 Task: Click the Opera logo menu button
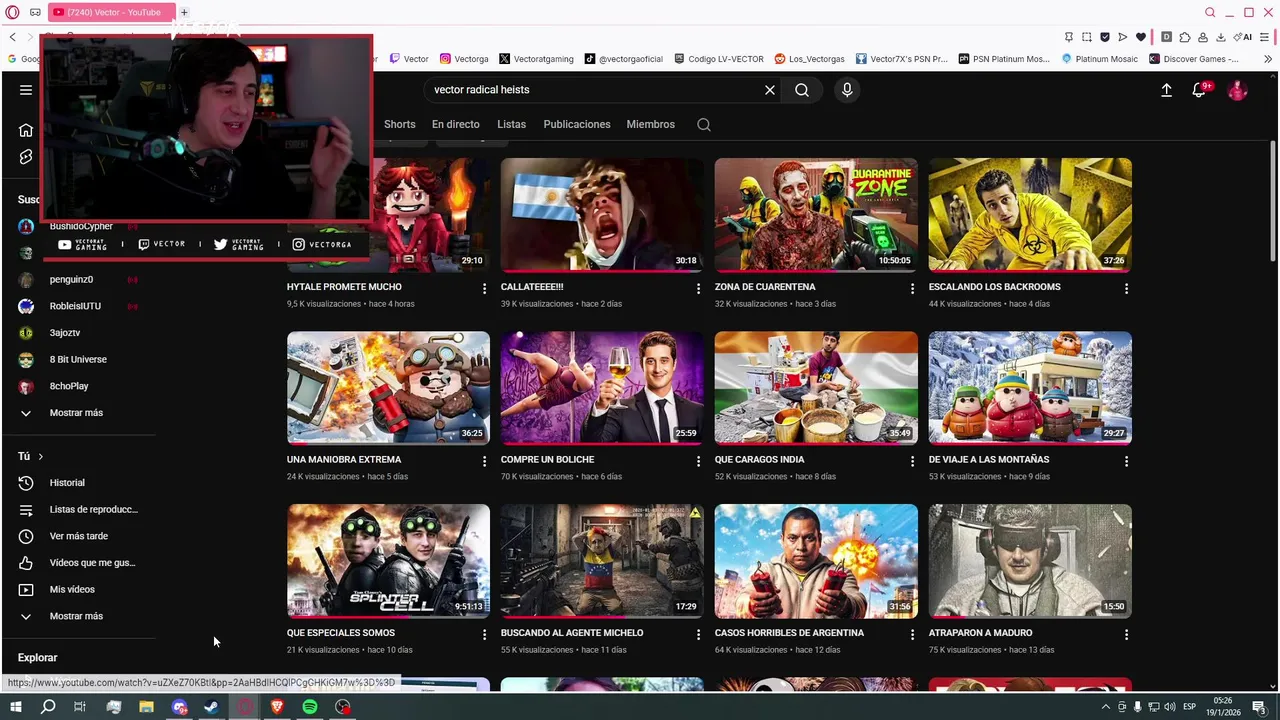[x=13, y=12]
